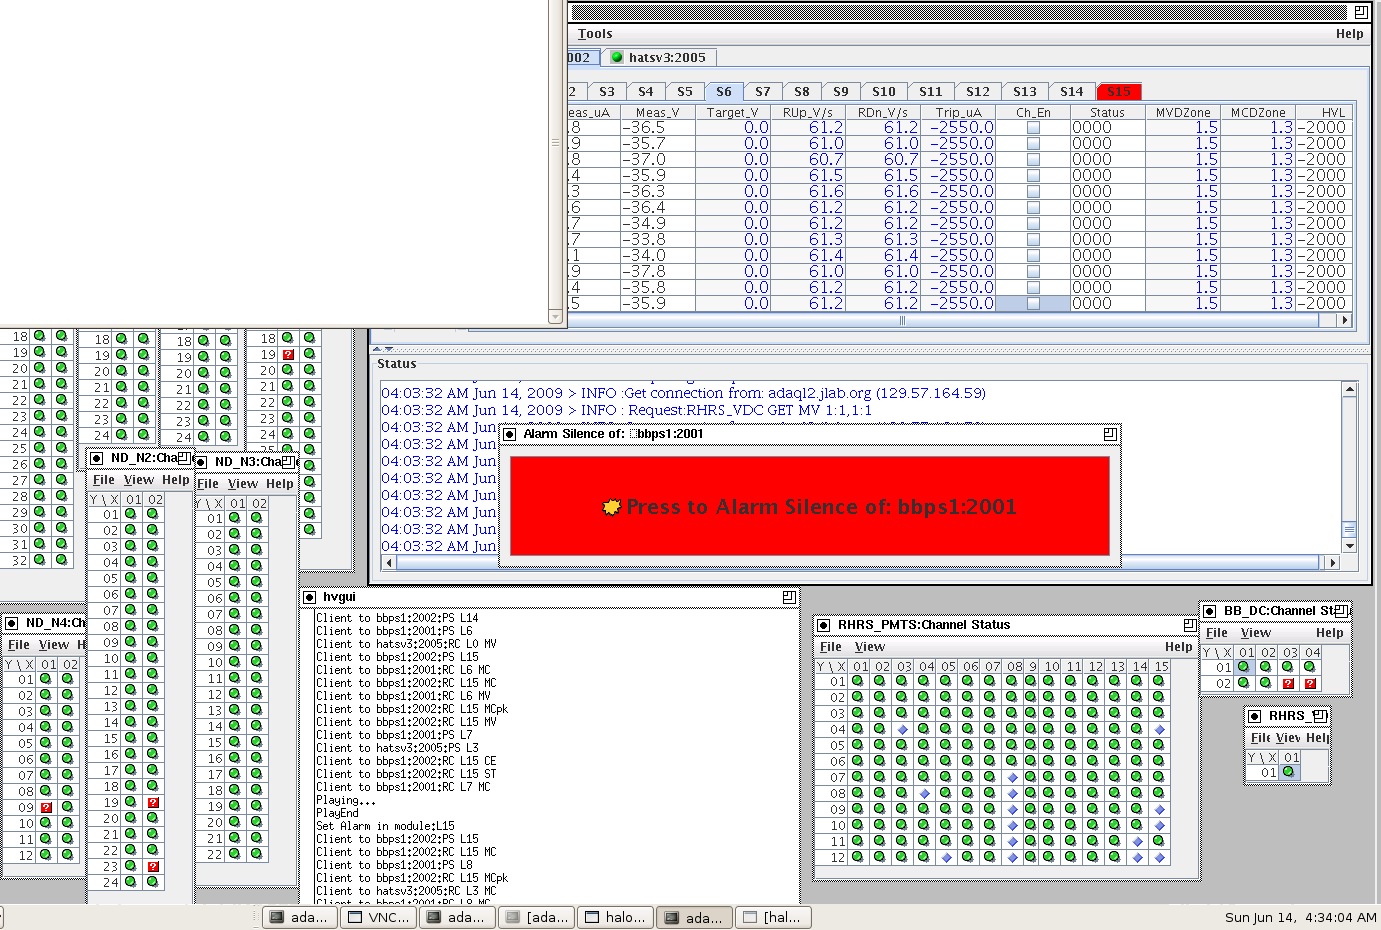This screenshot has height=930, width=1381.
Task: Enable Ch_En checkbox for Meas_V -36.3 row
Action: [x=1033, y=192]
